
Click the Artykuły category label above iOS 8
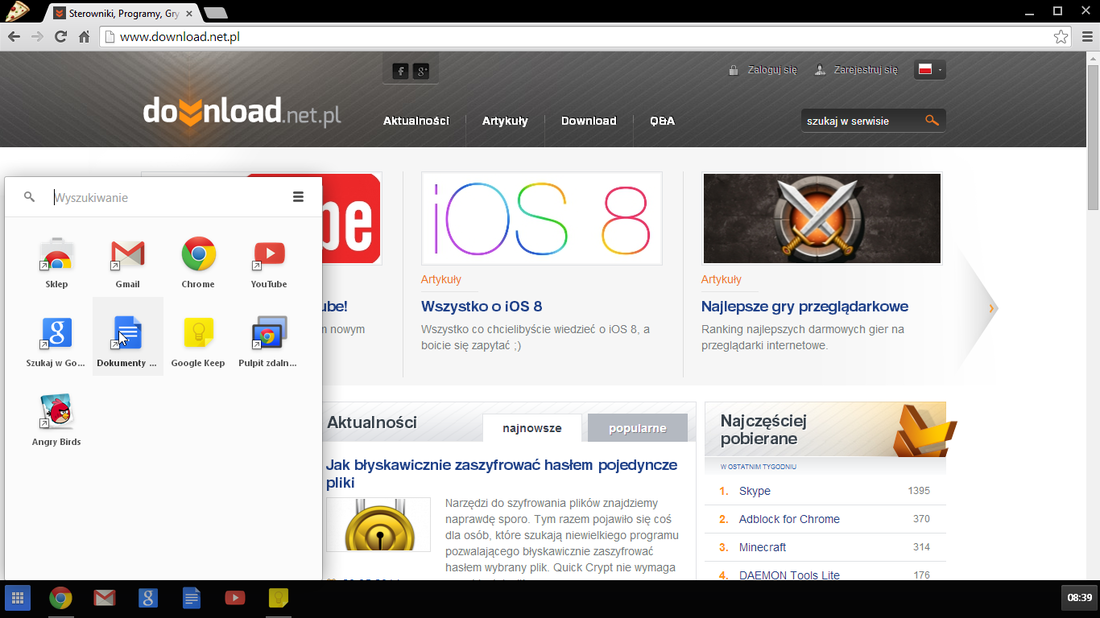coord(441,279)
